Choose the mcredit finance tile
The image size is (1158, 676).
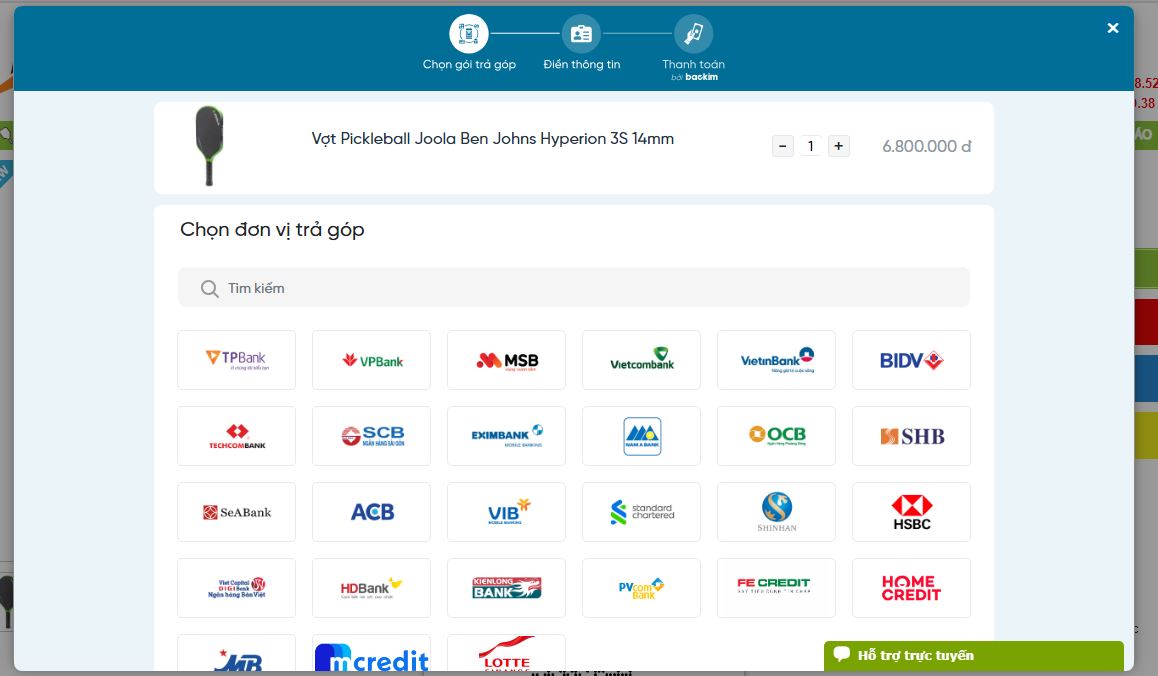371,653
